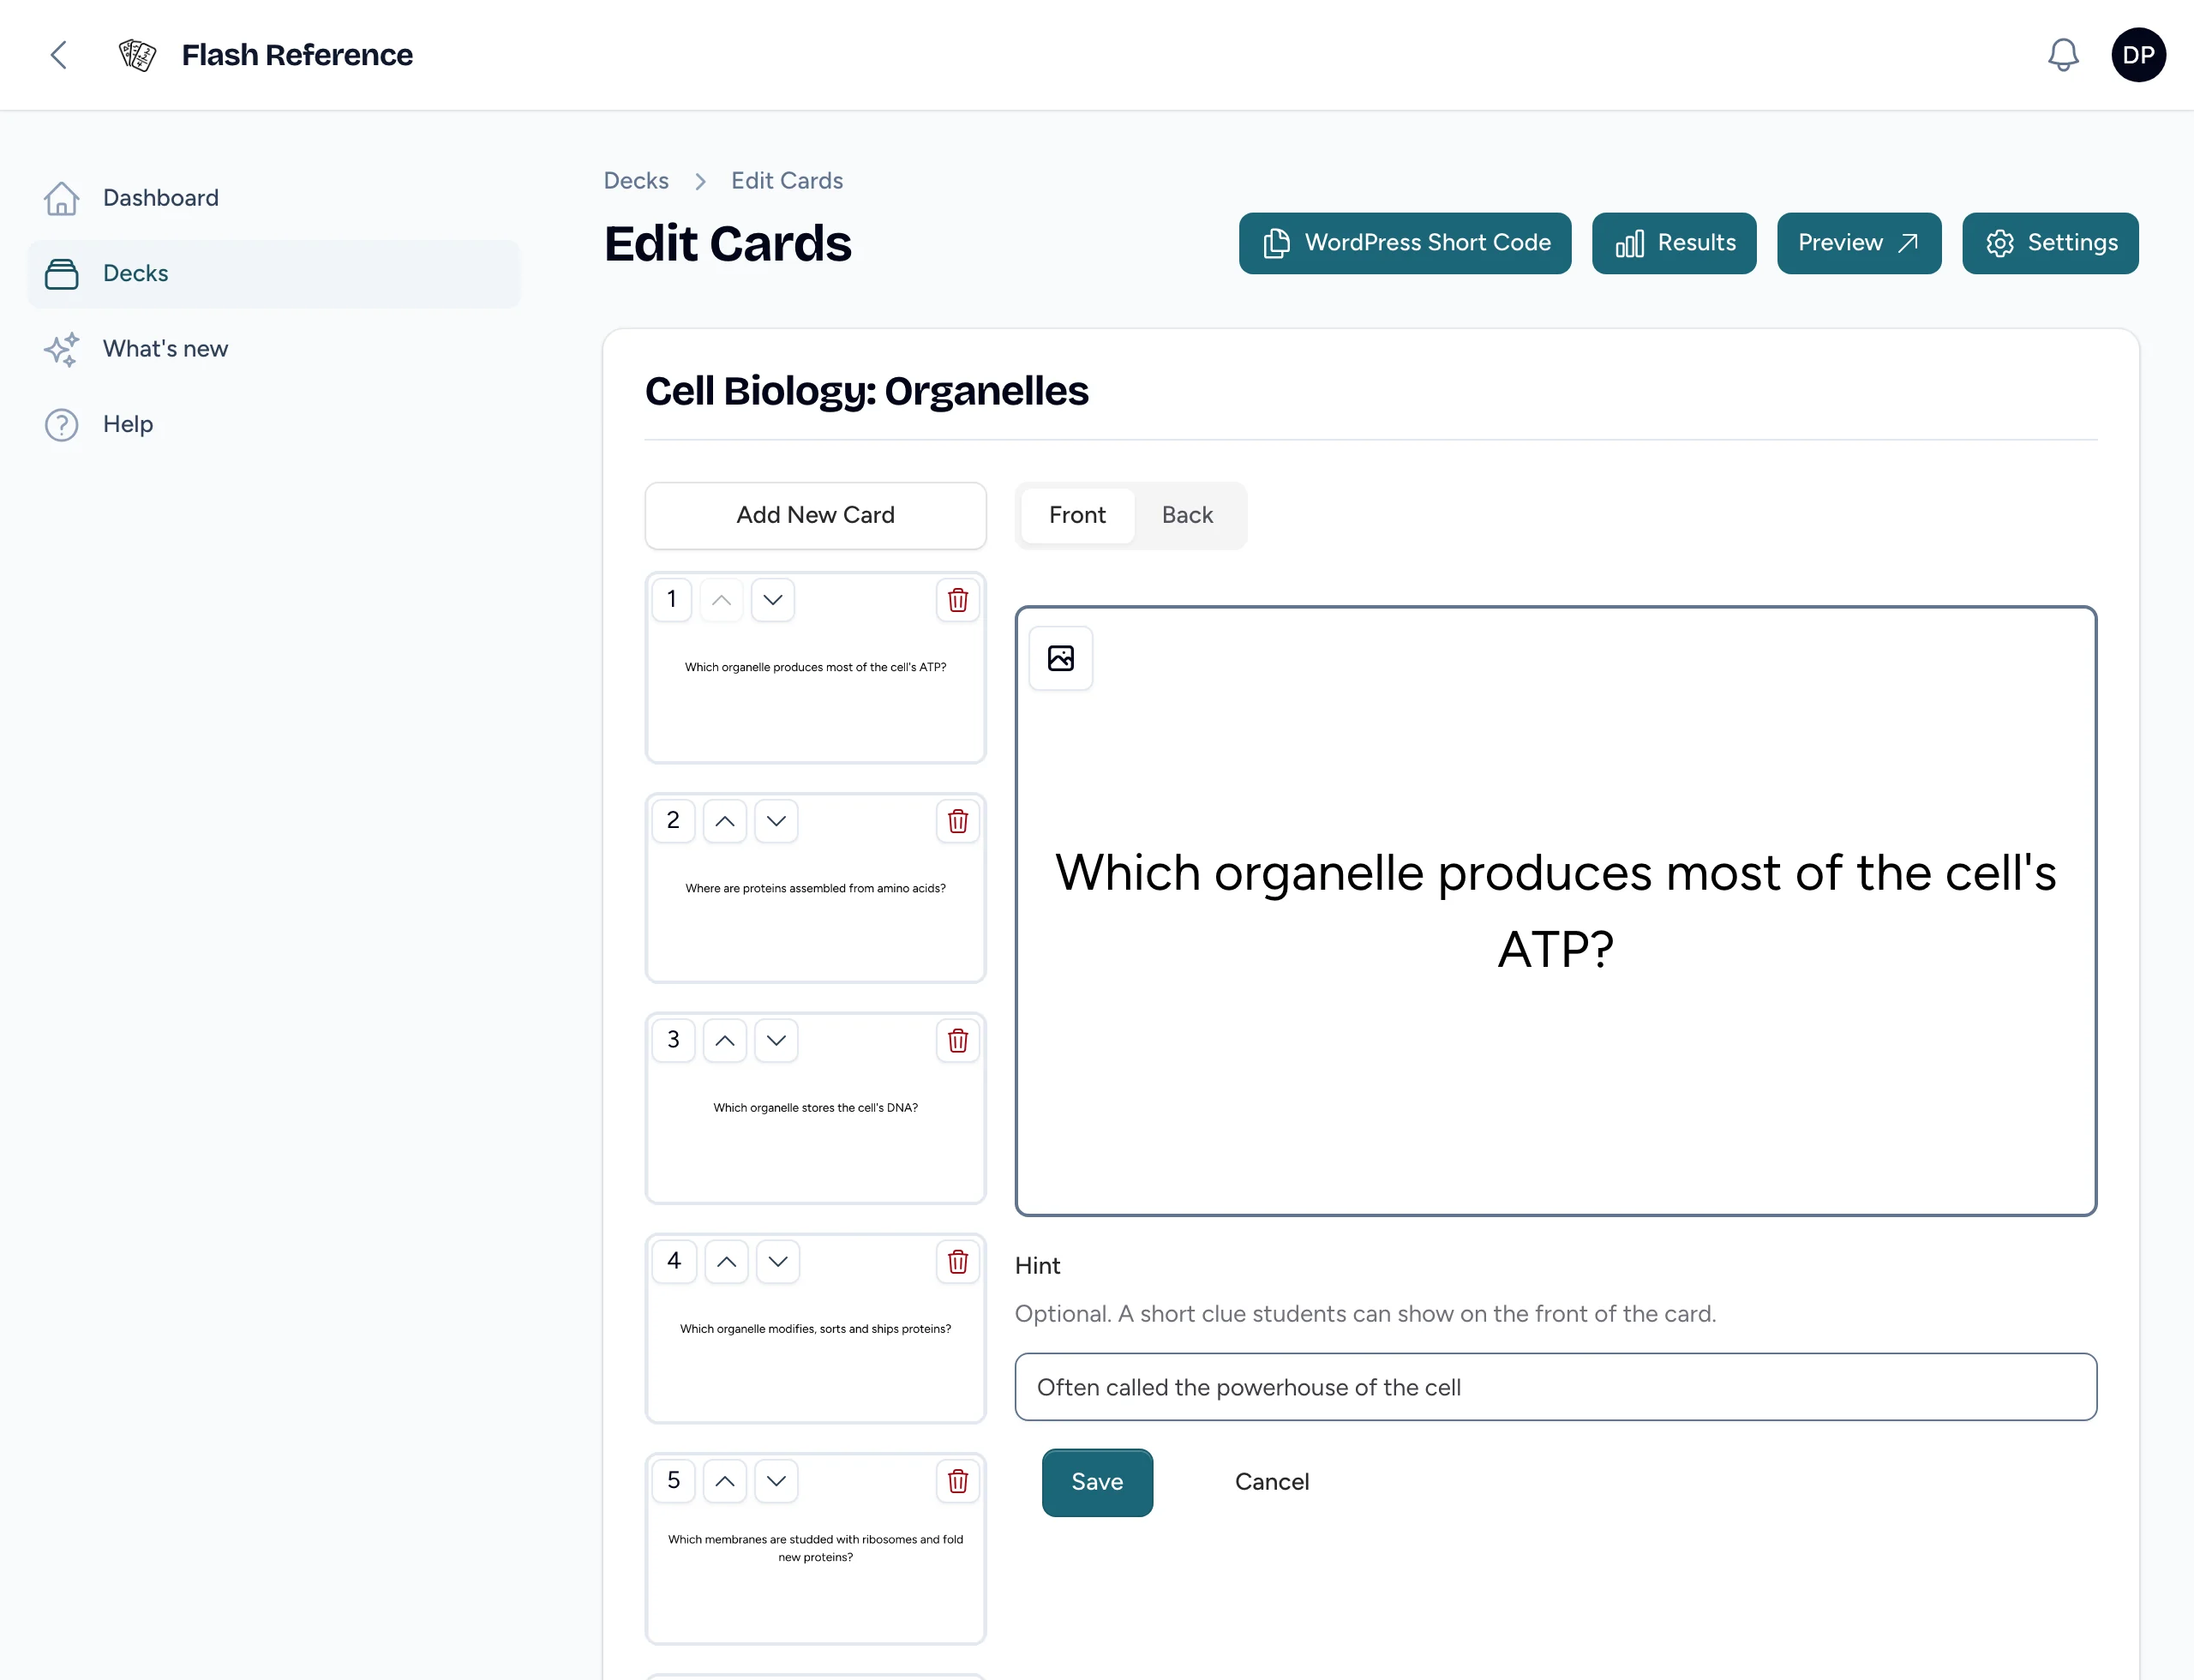
Task: Click Add New Card
Action: coord(815,515)
